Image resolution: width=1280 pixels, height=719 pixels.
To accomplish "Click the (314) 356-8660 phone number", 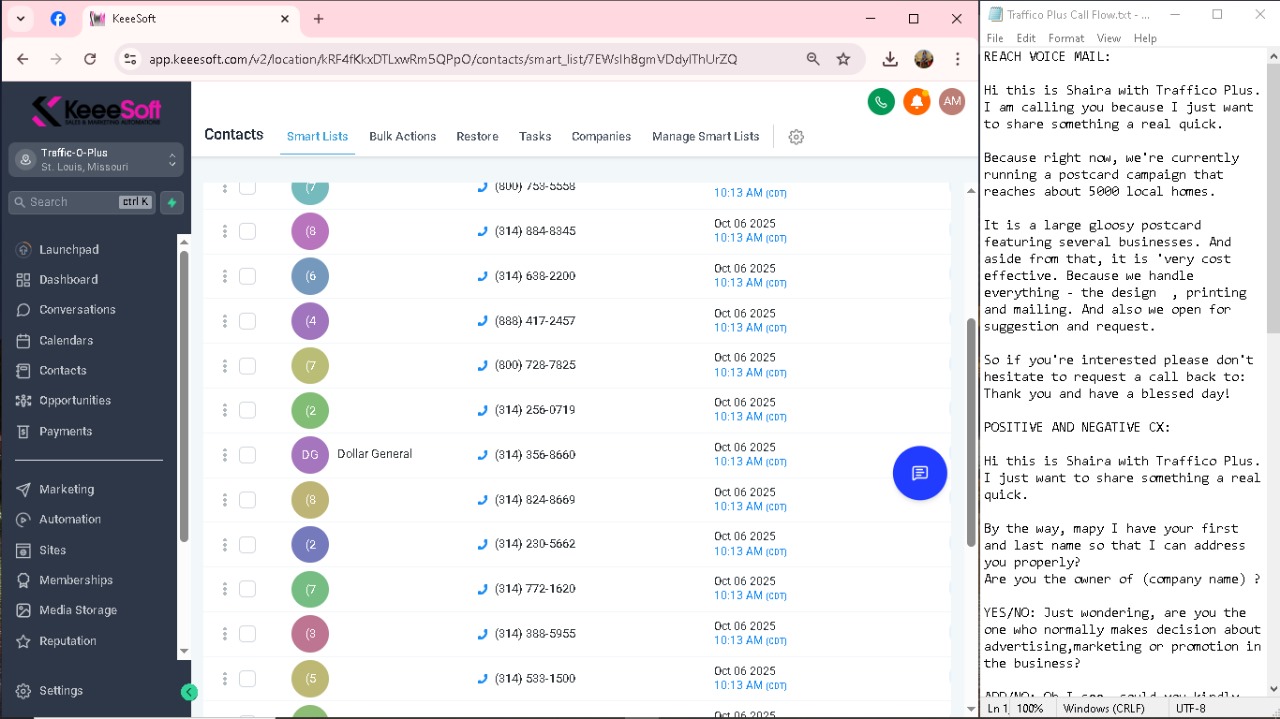I will coord(535,455).
